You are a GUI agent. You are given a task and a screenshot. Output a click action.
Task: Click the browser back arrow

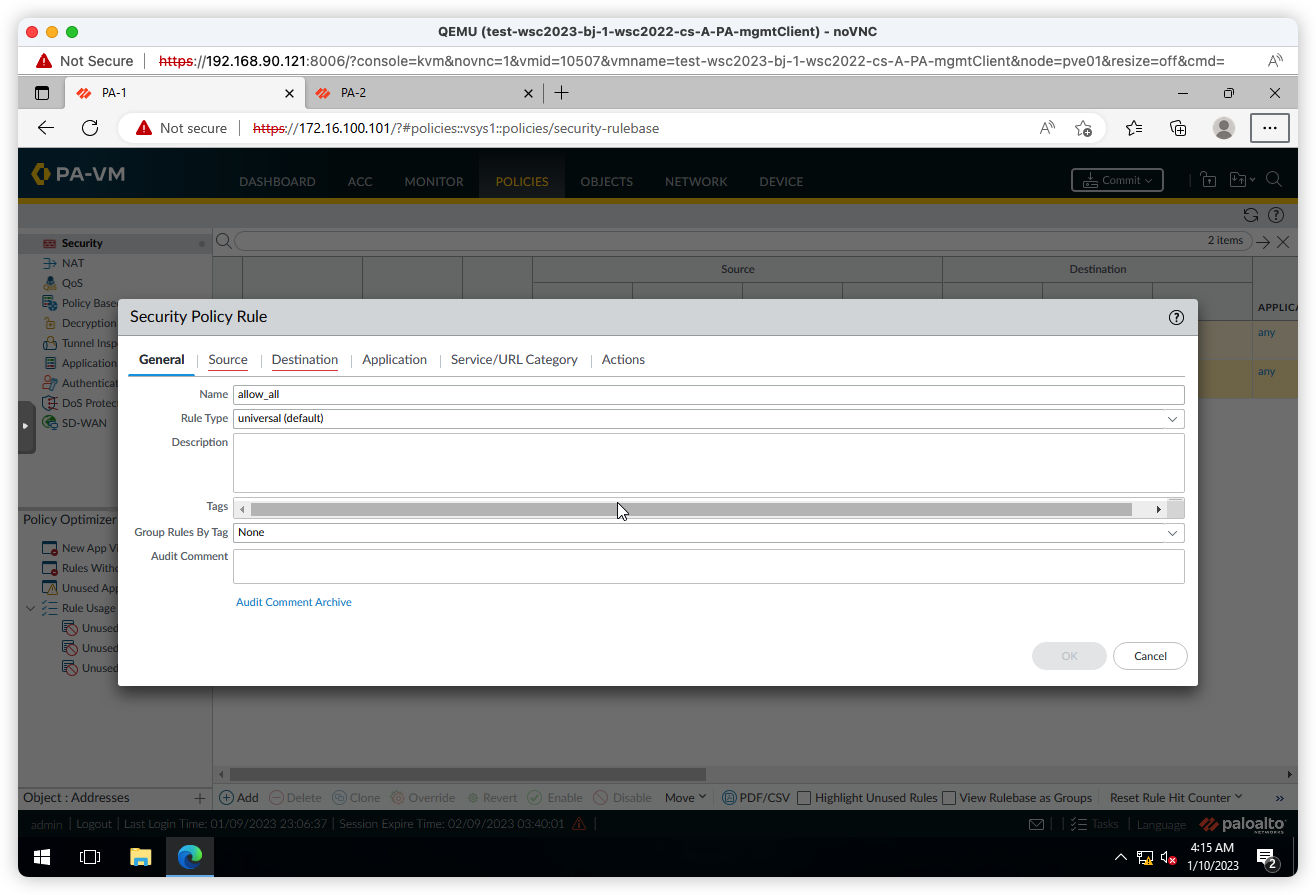pos(46,128)
